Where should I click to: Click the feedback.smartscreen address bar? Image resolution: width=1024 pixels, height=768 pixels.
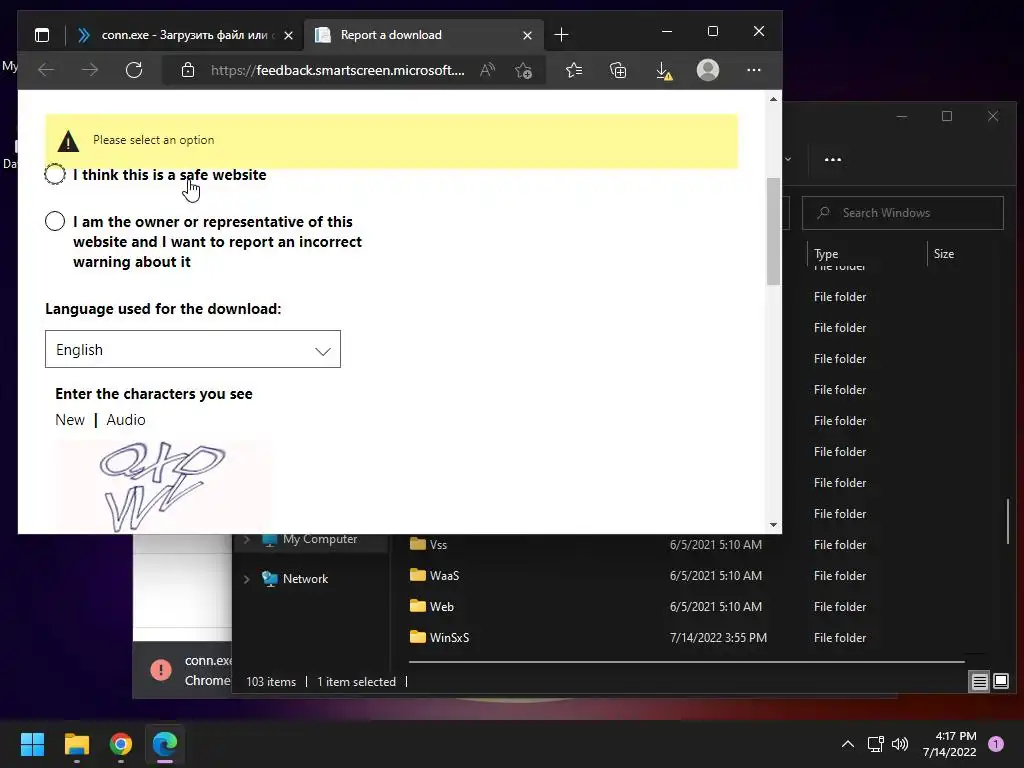tap(338, 70)
